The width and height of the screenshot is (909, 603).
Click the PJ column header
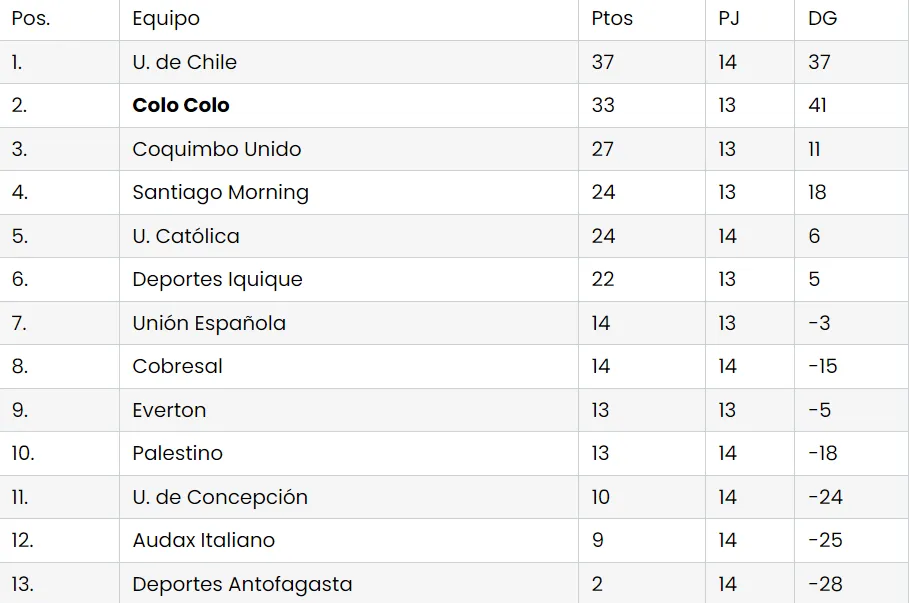click(728, 18)
